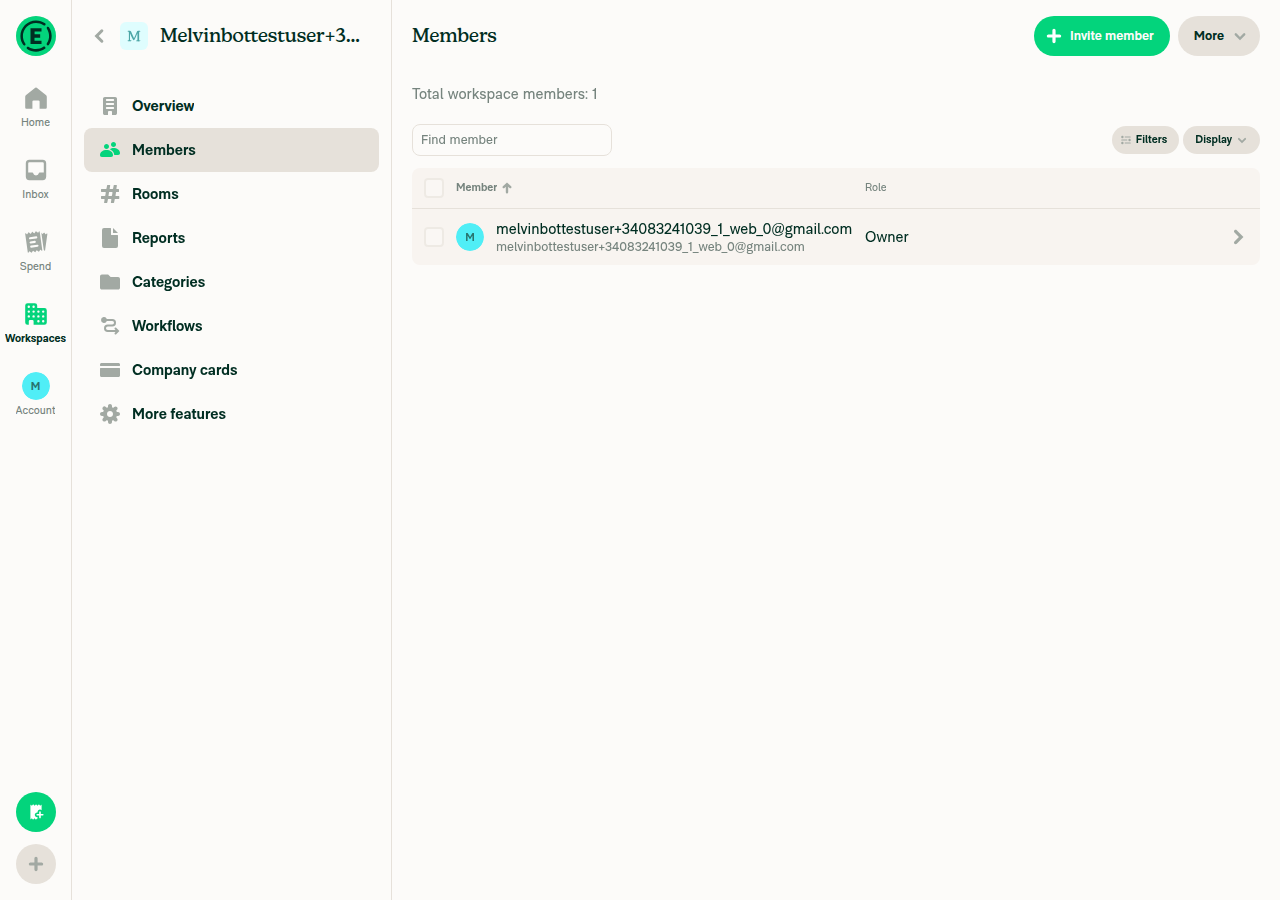Open the Spend receipt icon

point(36,242)
